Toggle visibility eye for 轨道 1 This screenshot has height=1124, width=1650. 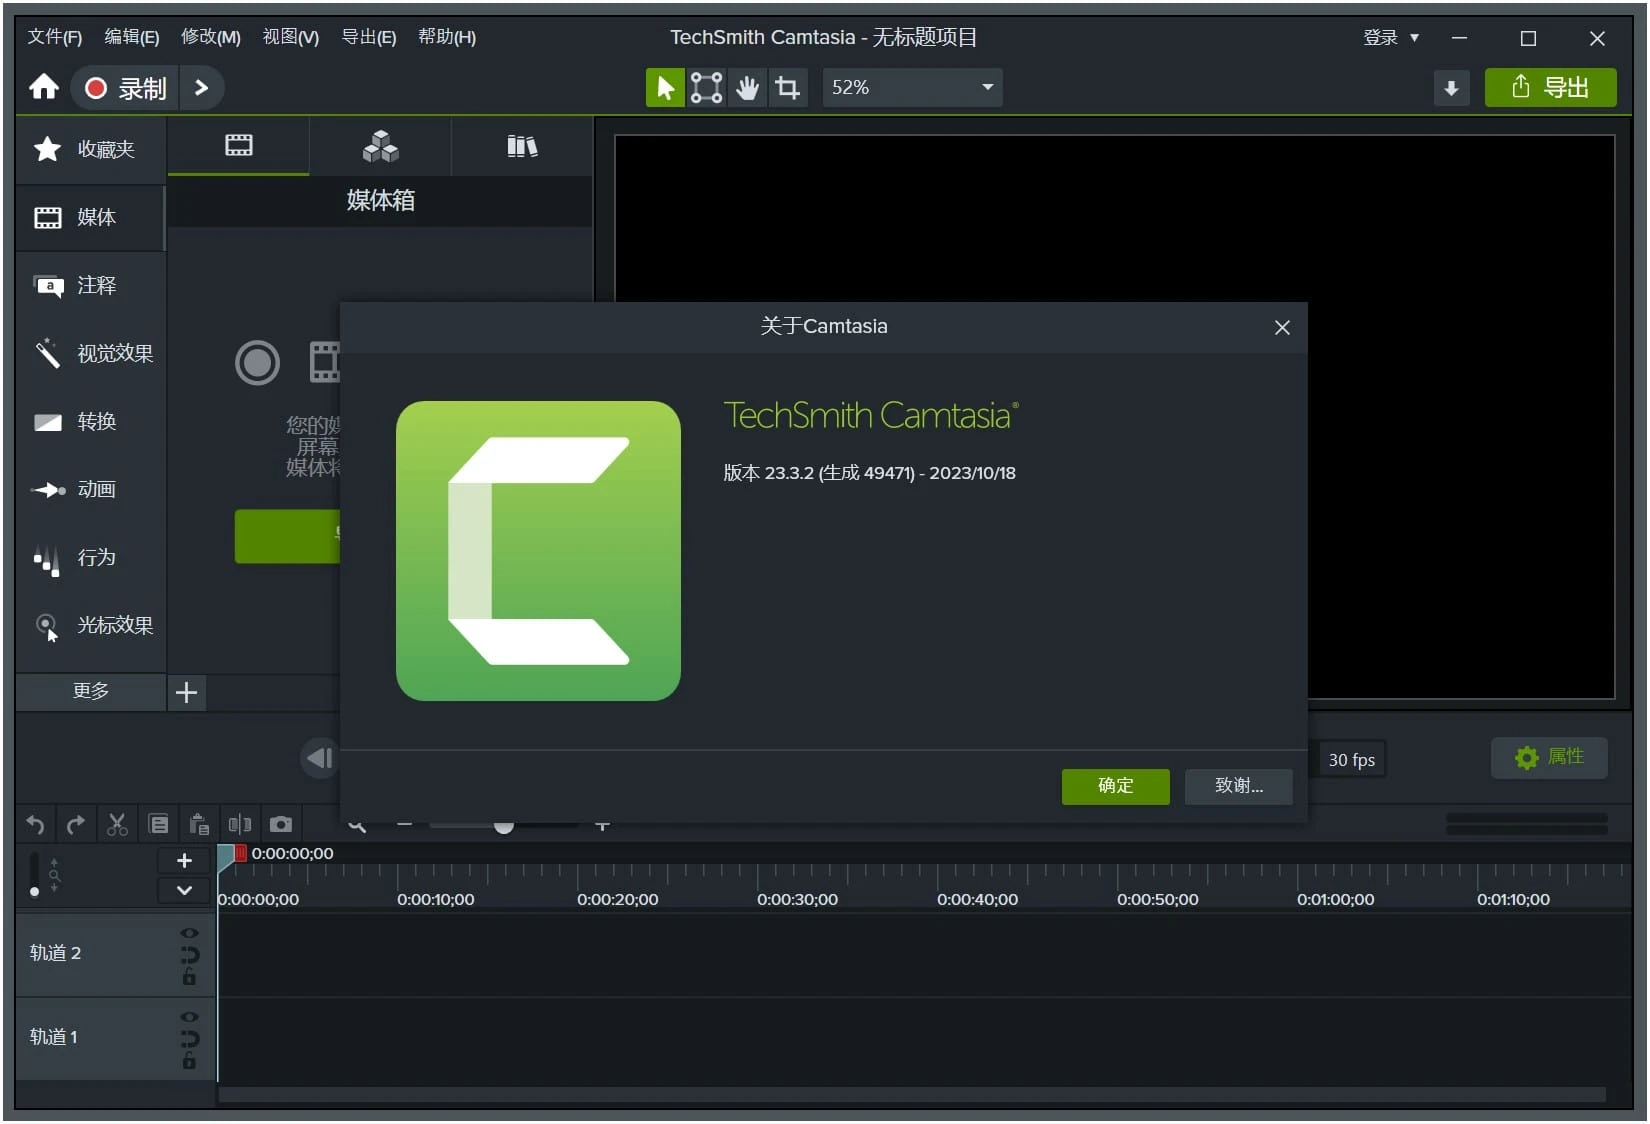(189, 1017)
